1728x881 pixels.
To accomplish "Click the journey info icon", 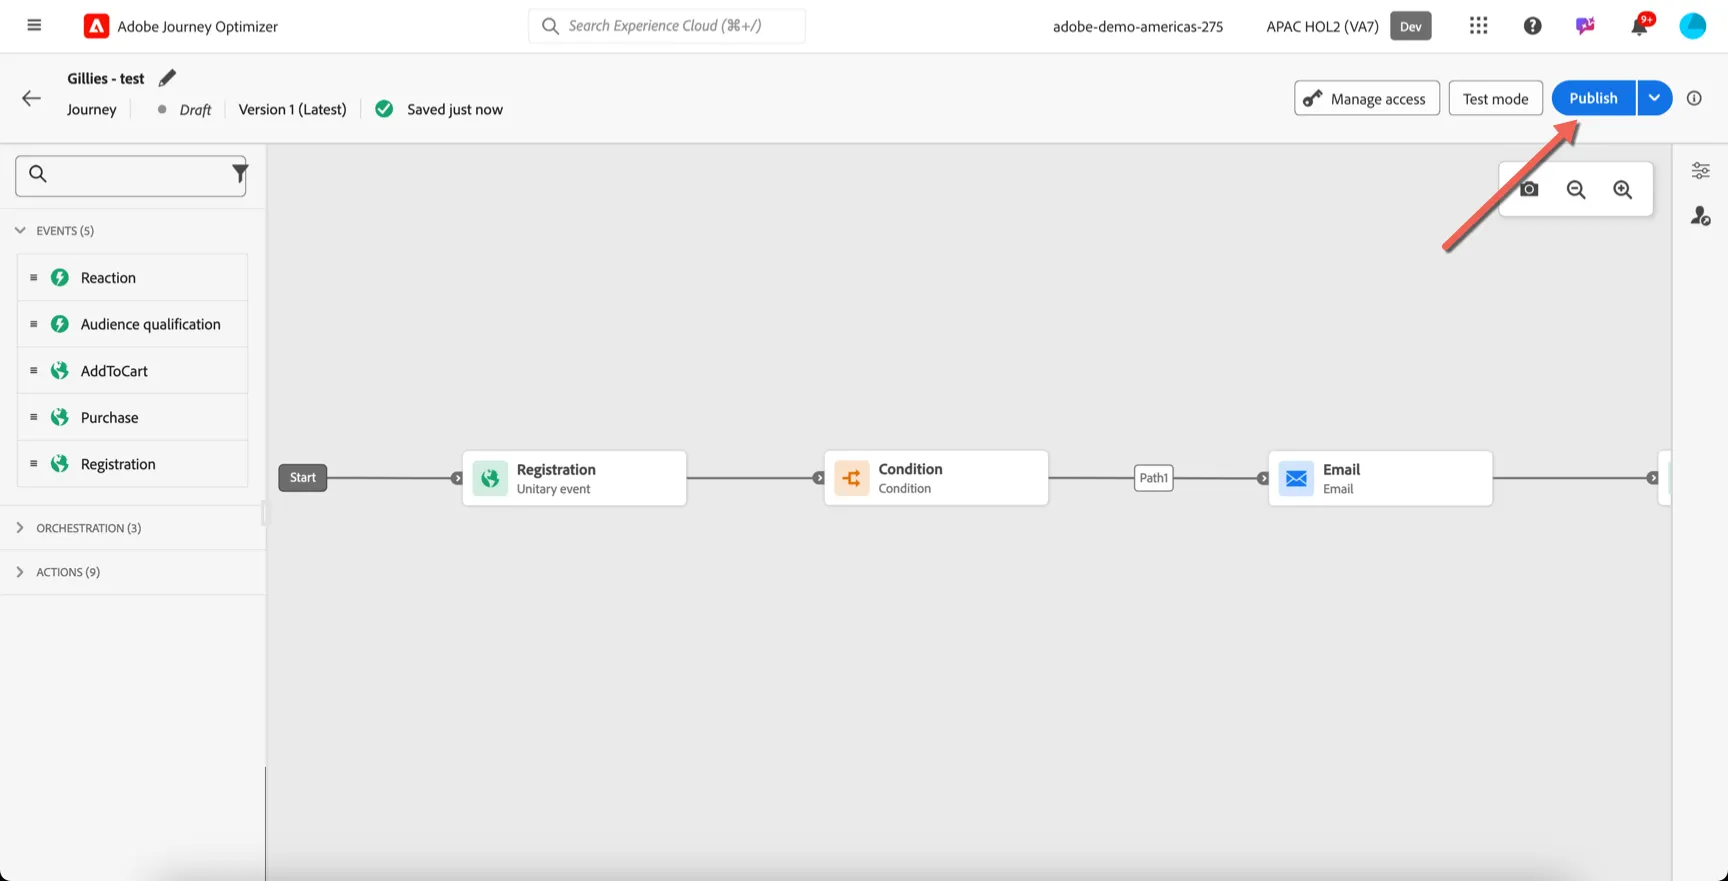I will click(1694, 98).
